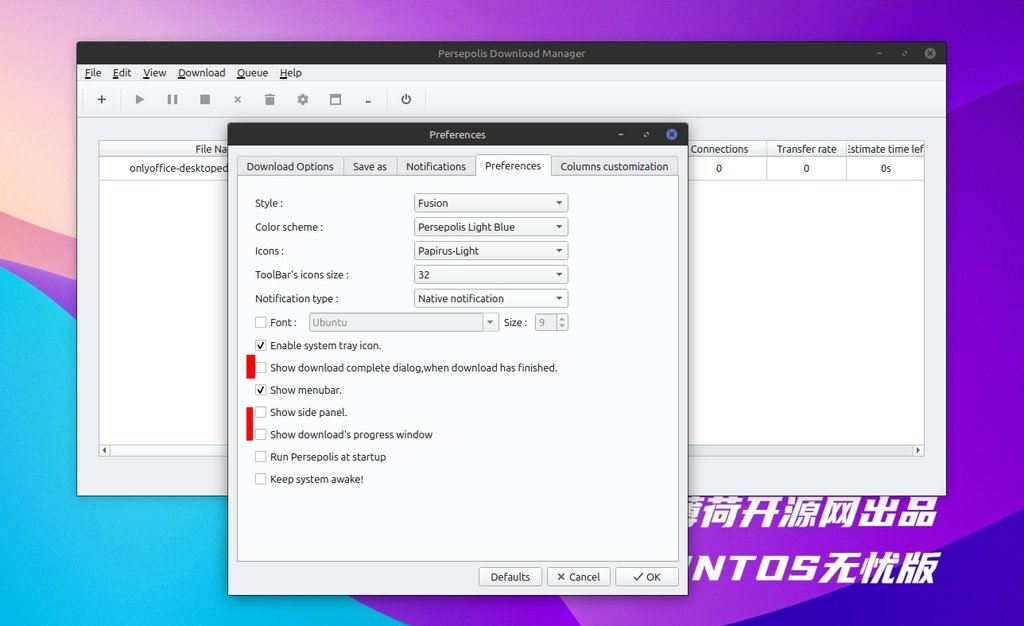The height and width of the screenshot is (626, 1024).
Task: Open the Style dropdown showing Fusion
Action: pos(491,203)
